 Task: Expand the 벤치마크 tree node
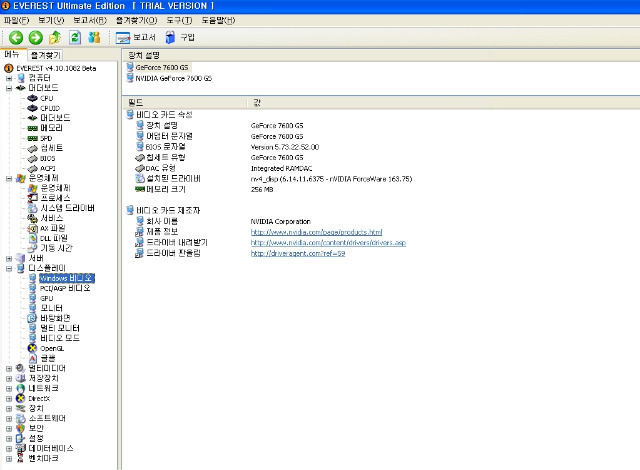click(9, 459)
